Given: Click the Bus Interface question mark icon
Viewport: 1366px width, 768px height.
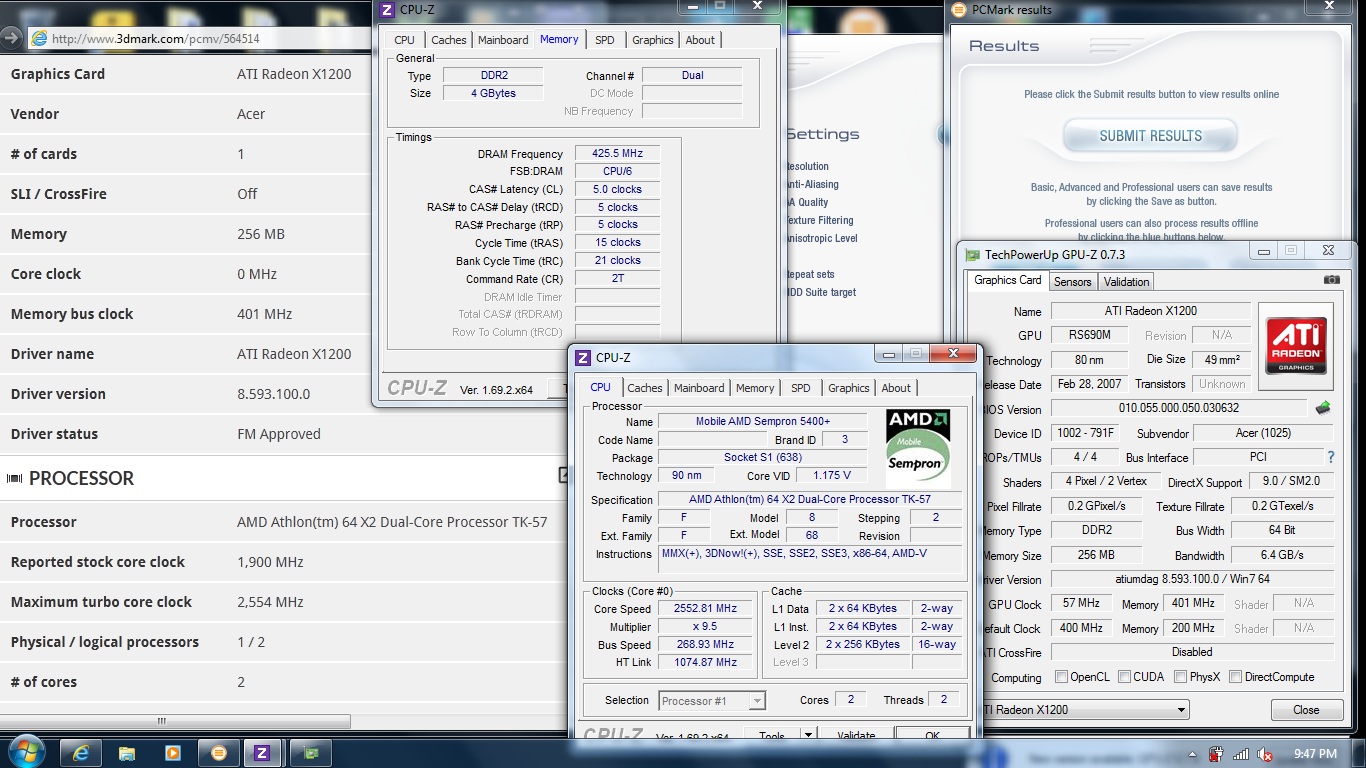Looking at the screenshot, I should click(x=1331, y=457).
